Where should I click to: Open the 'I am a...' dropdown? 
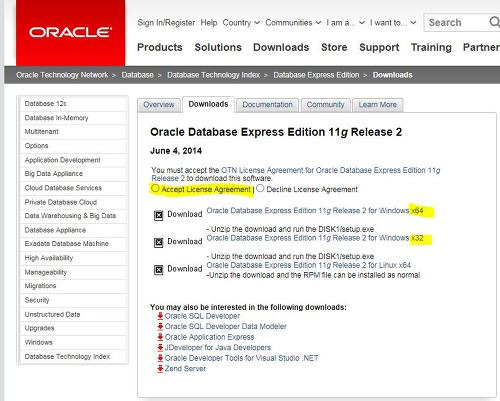(x=345, y=23)
